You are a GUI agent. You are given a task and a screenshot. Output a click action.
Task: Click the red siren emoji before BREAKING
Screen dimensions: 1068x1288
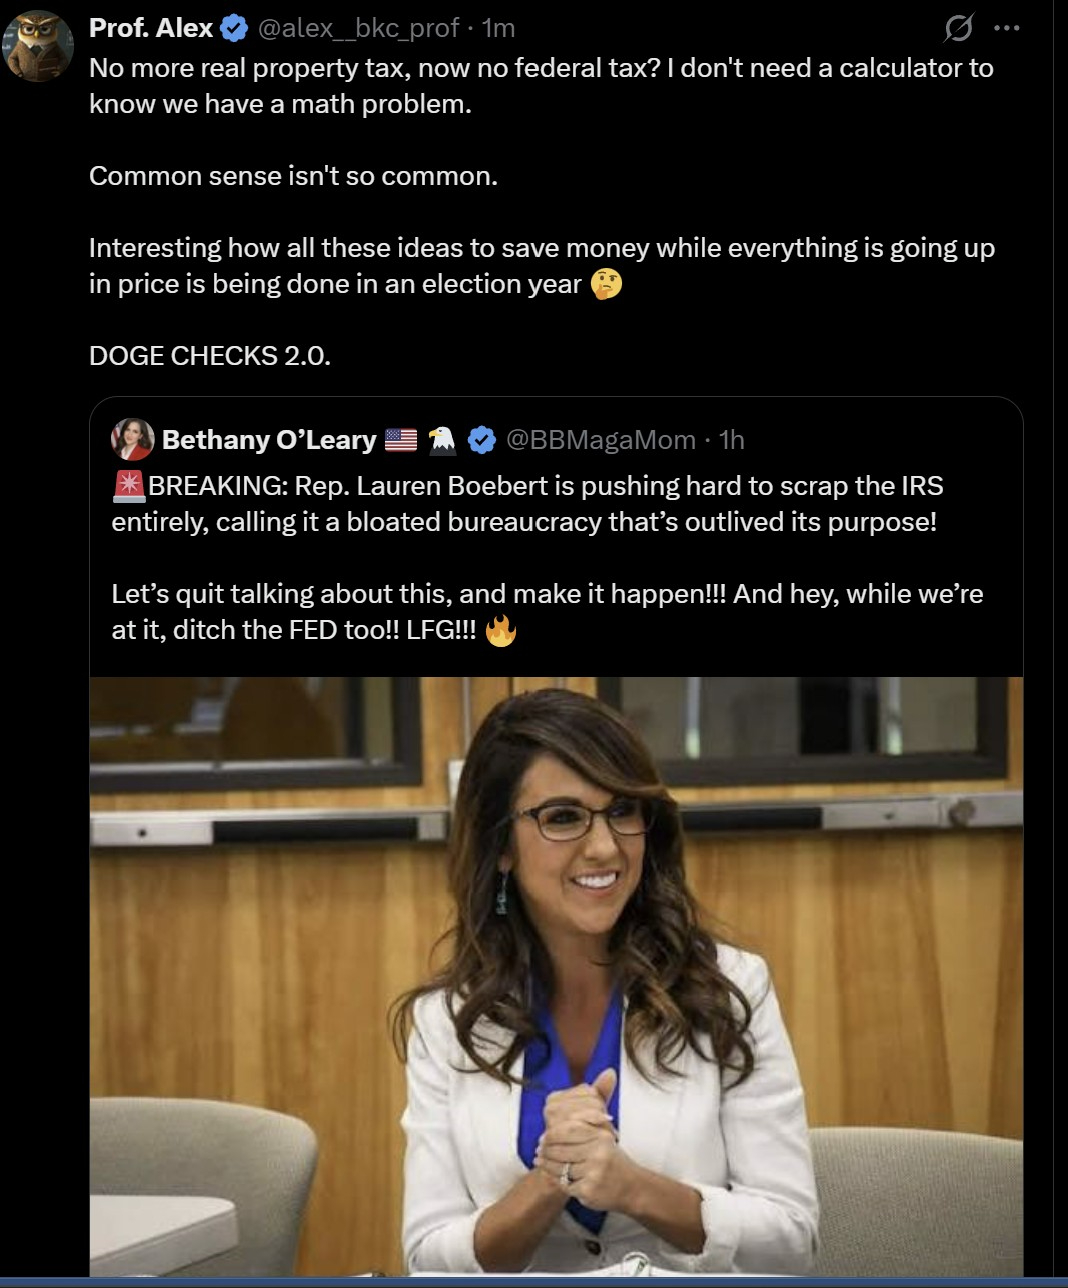tap(129, 486)
